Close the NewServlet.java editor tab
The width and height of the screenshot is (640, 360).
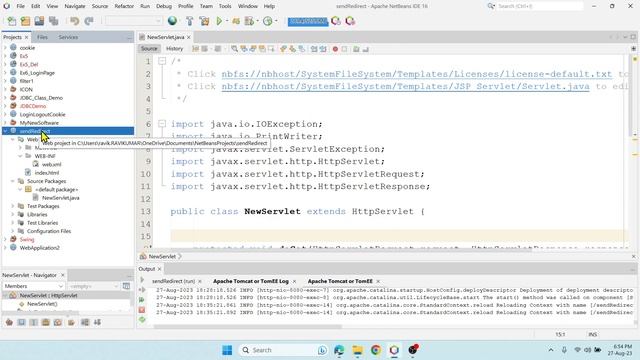pyautogui.click(x=189, y=37)
